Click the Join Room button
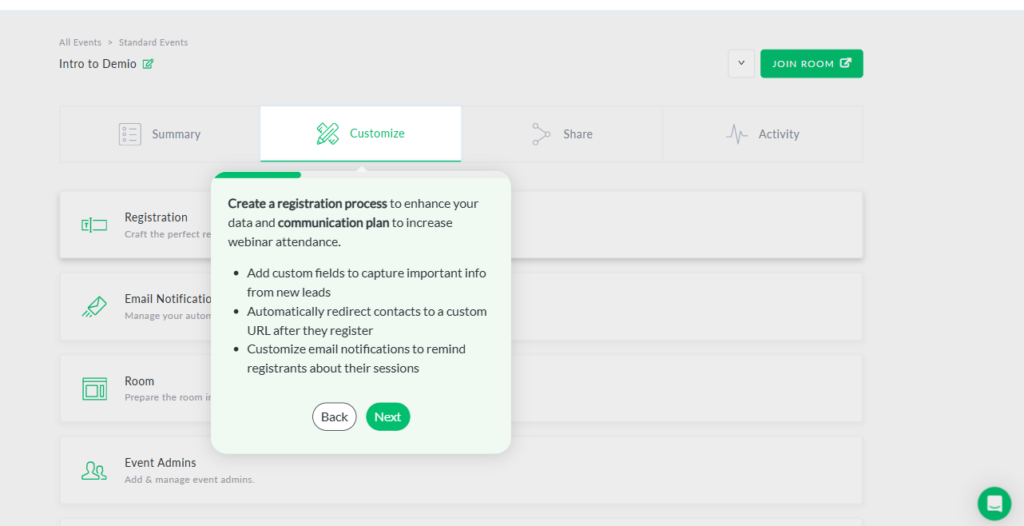 point(812,63)
